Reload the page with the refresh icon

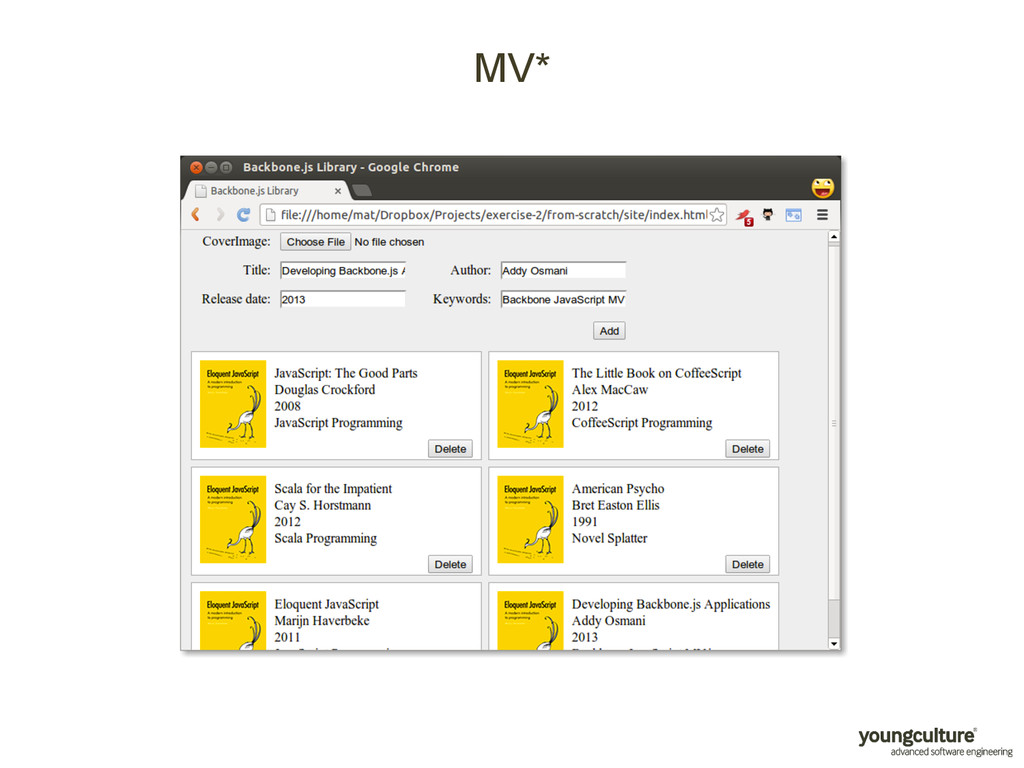[x=244, y=215]
